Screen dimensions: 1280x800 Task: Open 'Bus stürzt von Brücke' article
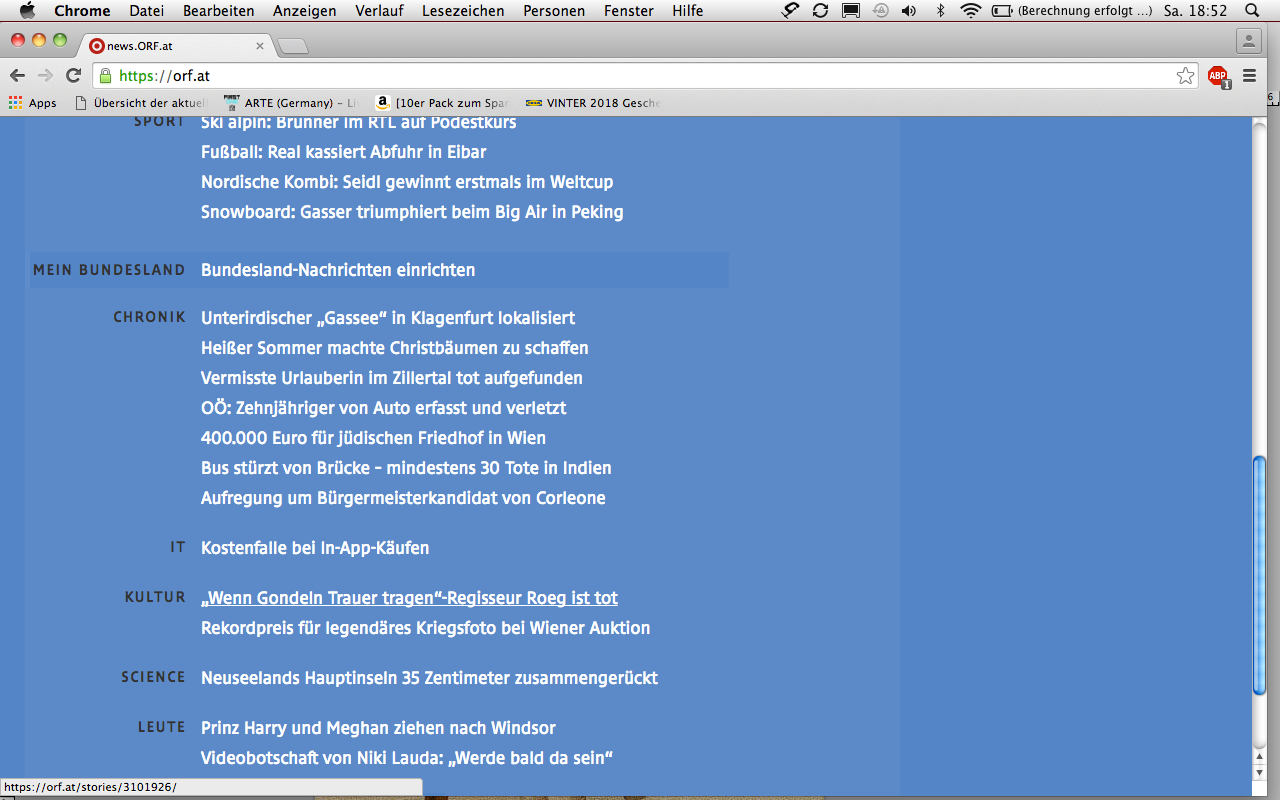click(x=406, y=468)
